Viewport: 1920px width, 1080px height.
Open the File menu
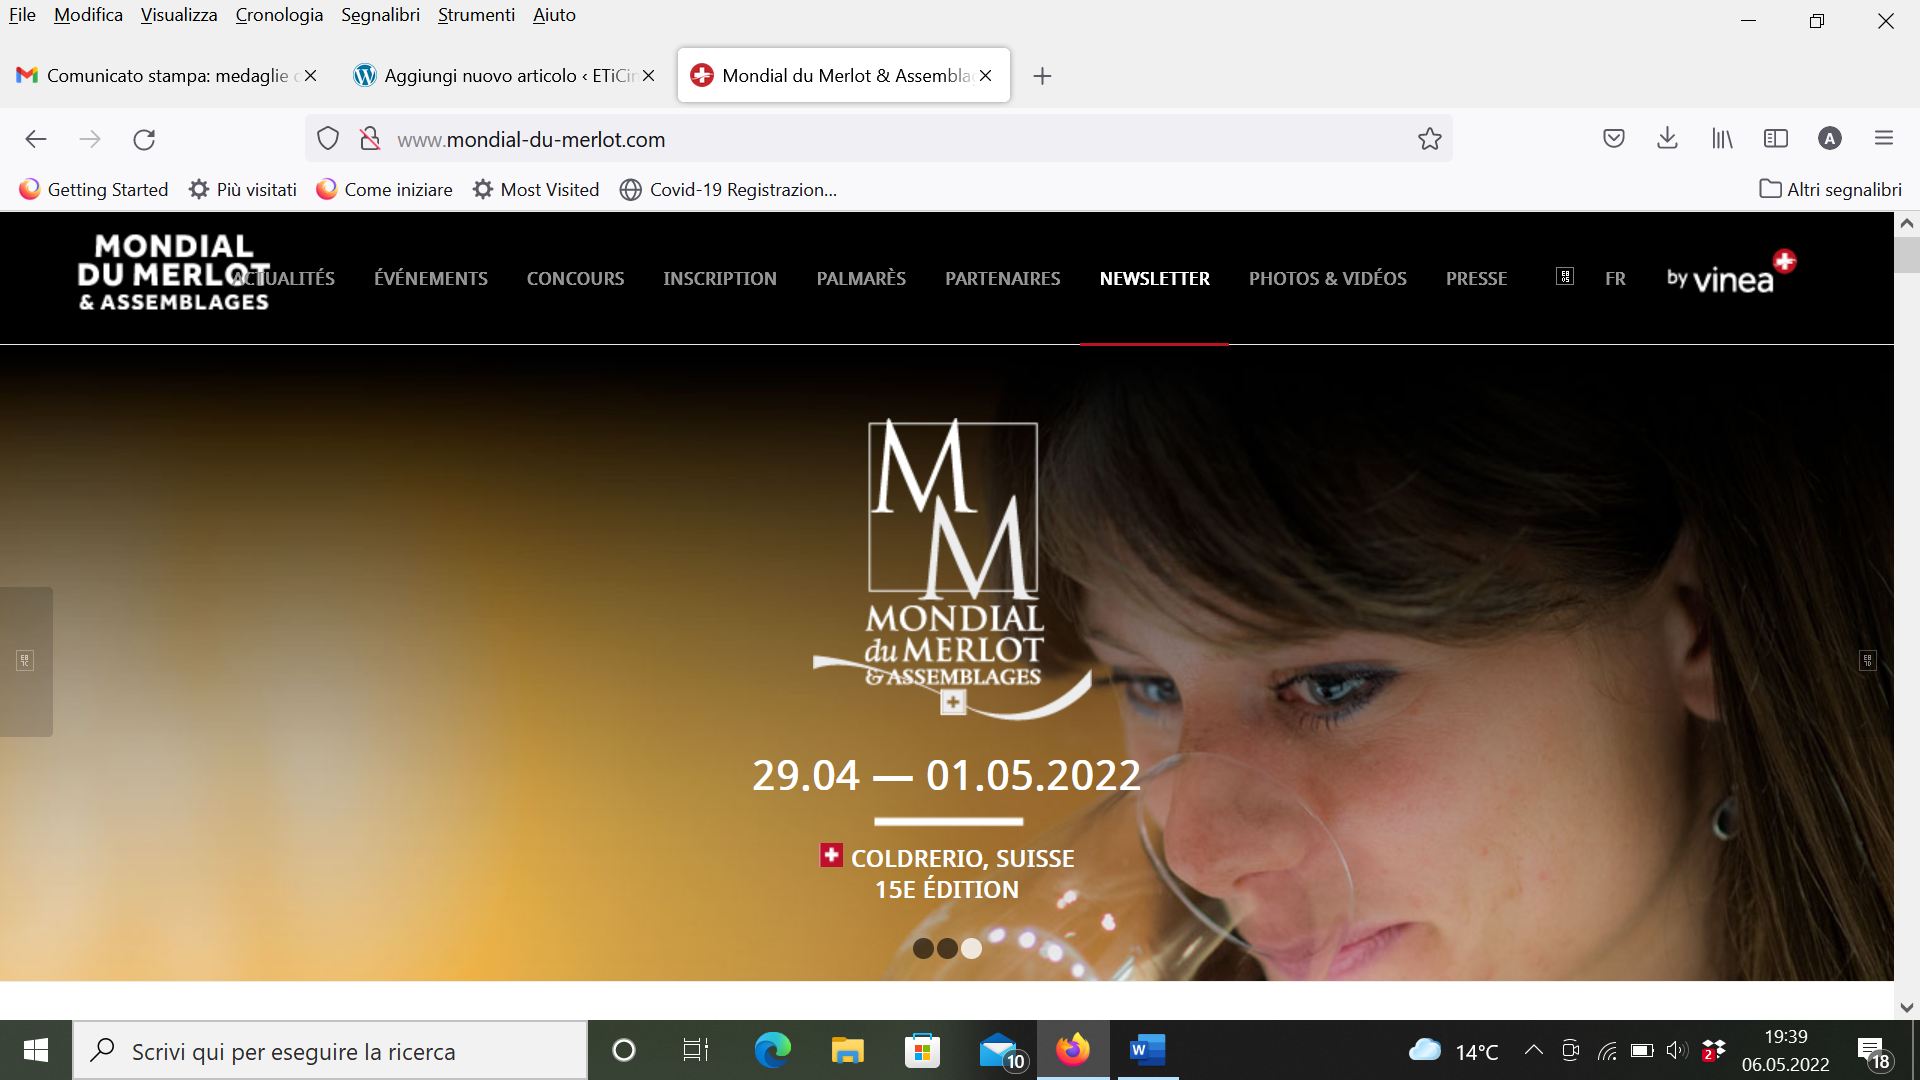[x=22, y=15]
